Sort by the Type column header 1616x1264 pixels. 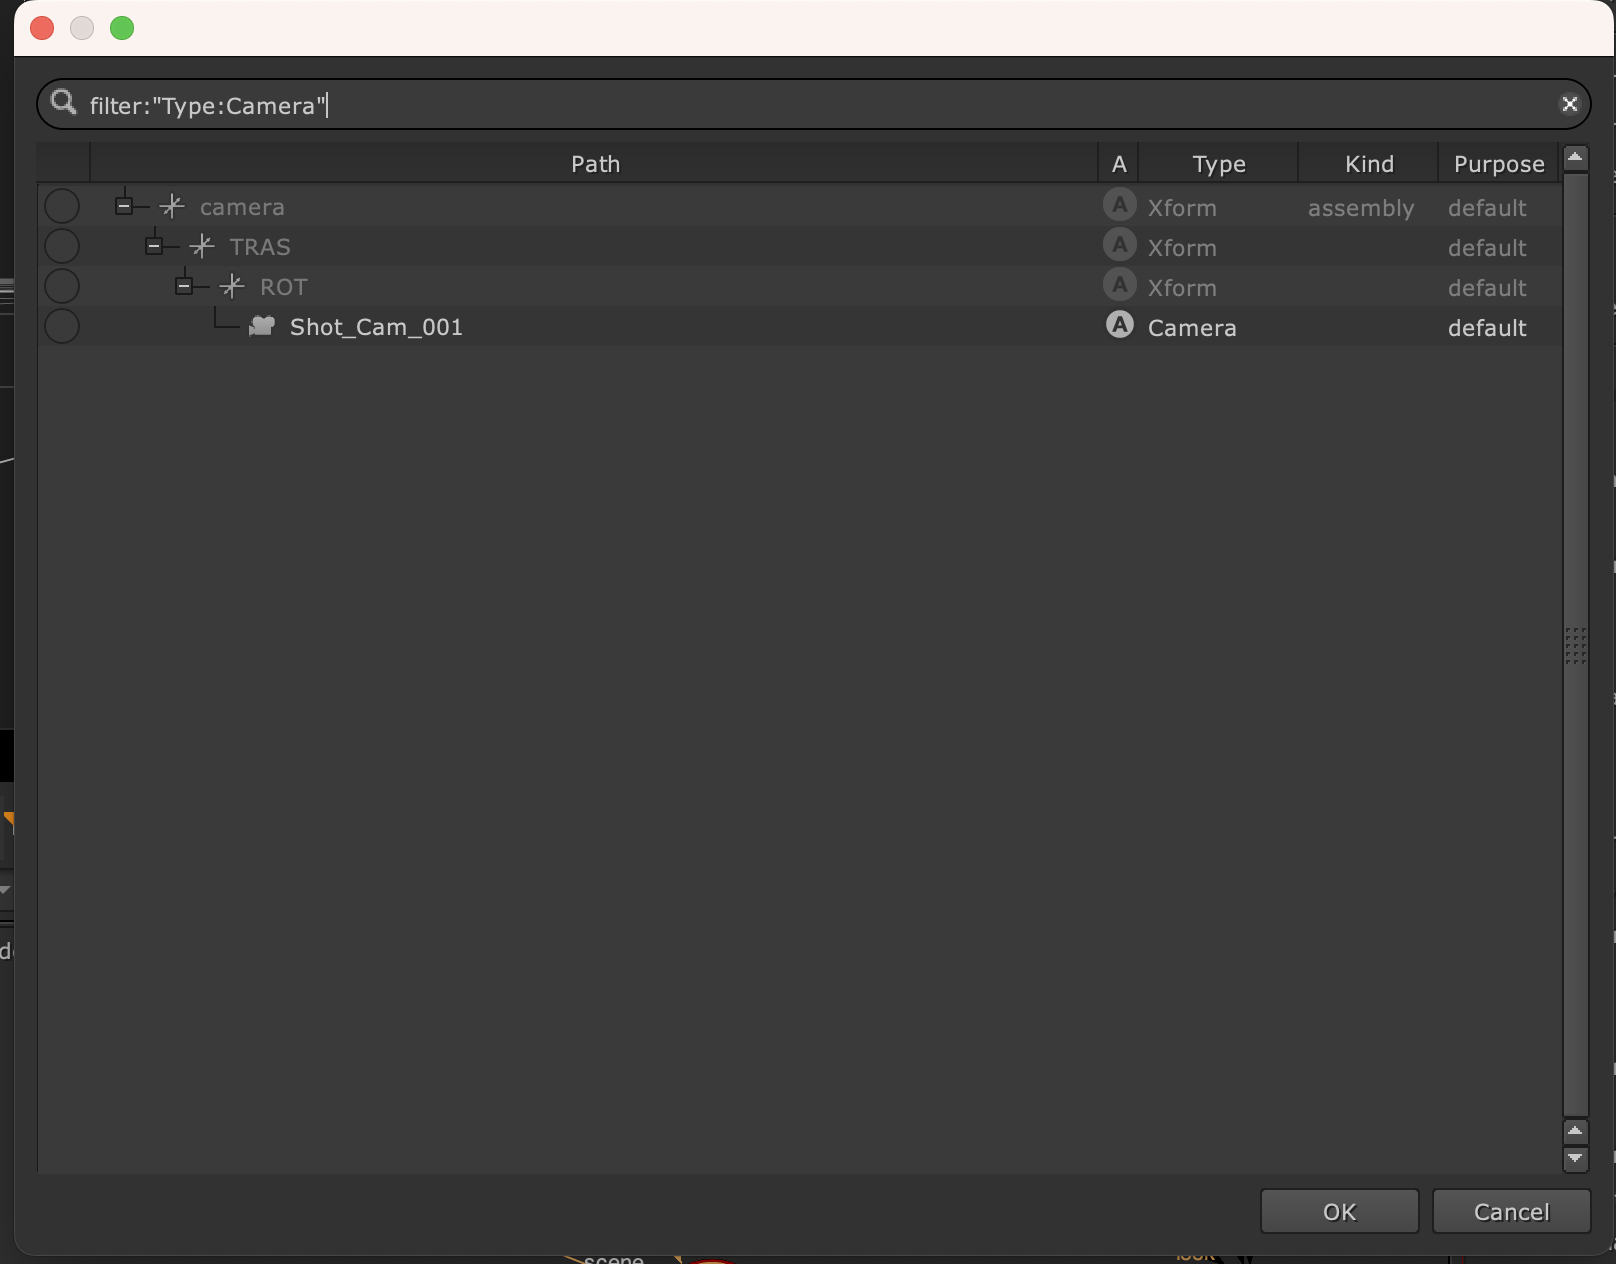pyautogui.click(x=1218, y=164)
